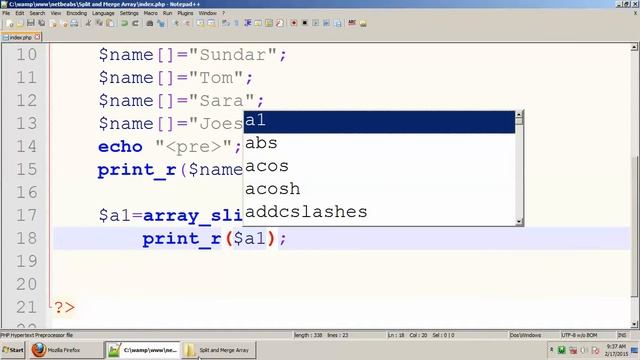Image resolution: width=640 pixels, height=360 pixels.
Task: Open Find with the binoculars icon
Action: pyautogui.click(x=150, y=23)
